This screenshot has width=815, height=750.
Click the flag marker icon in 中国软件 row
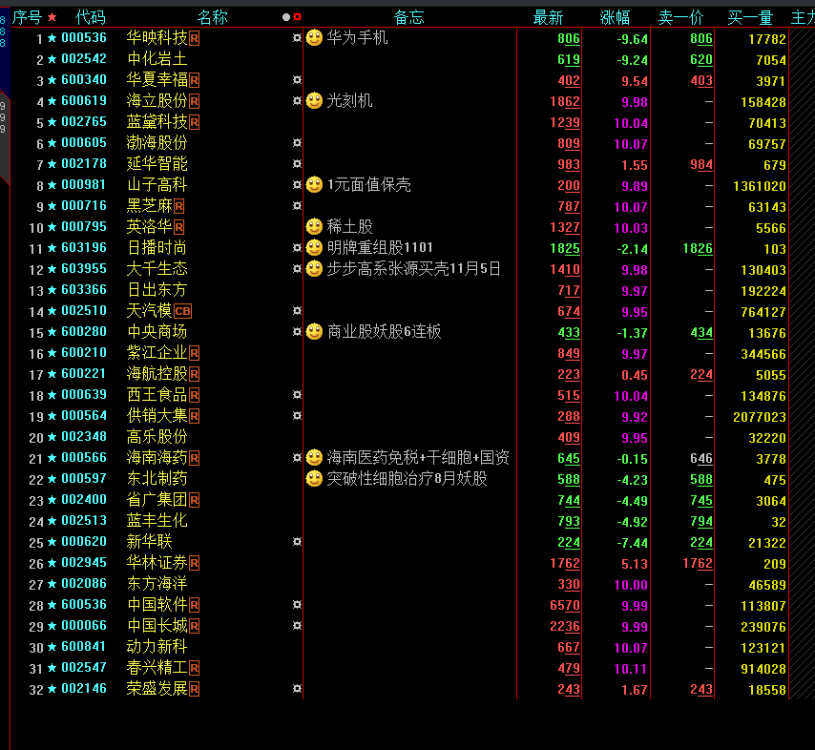tap(297, 604)
